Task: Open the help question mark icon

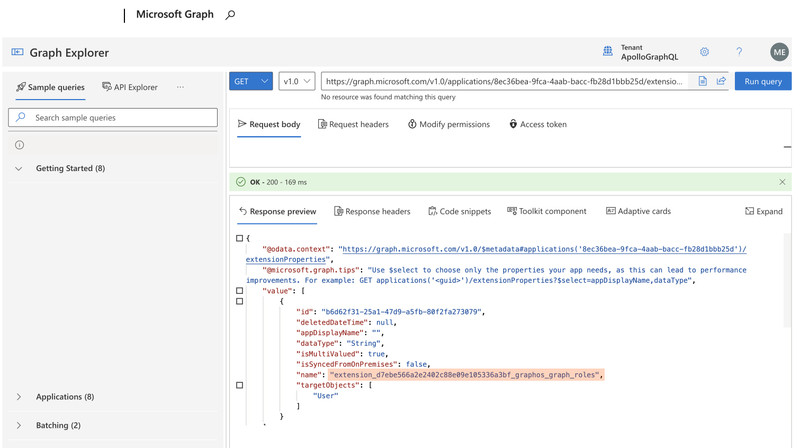Action: coord(739,52)
